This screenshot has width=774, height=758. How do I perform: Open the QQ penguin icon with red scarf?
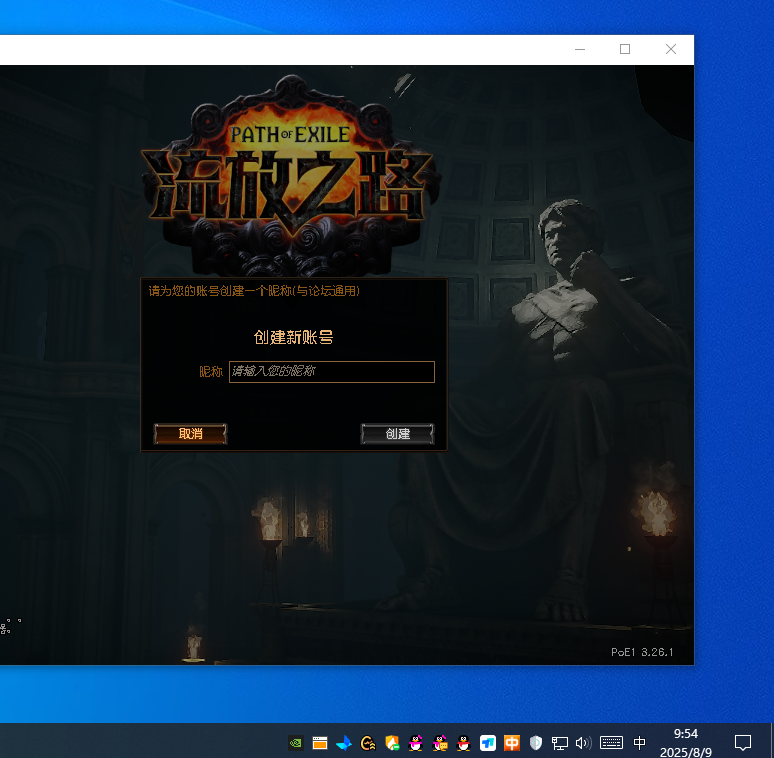[x=463, y=743]
